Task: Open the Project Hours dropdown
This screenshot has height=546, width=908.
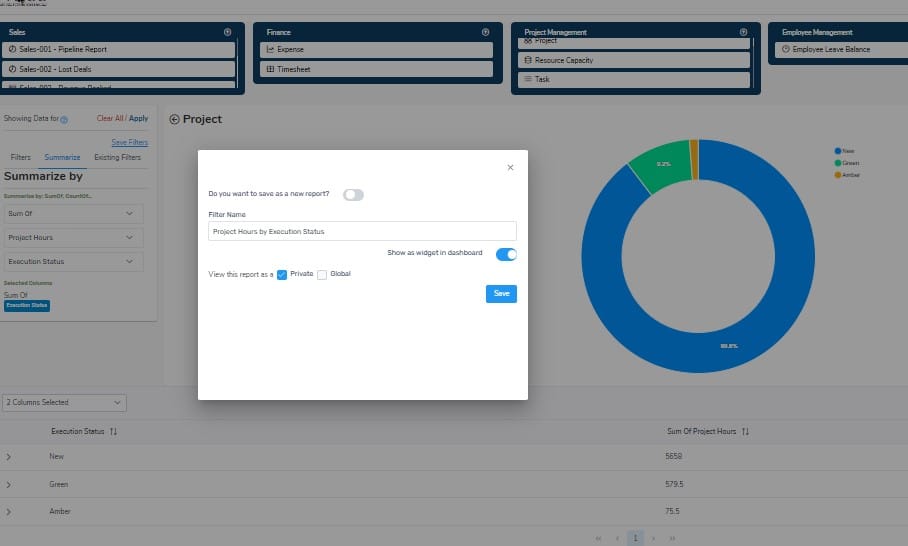Action: pyautogui.click(x=74, y=237)
